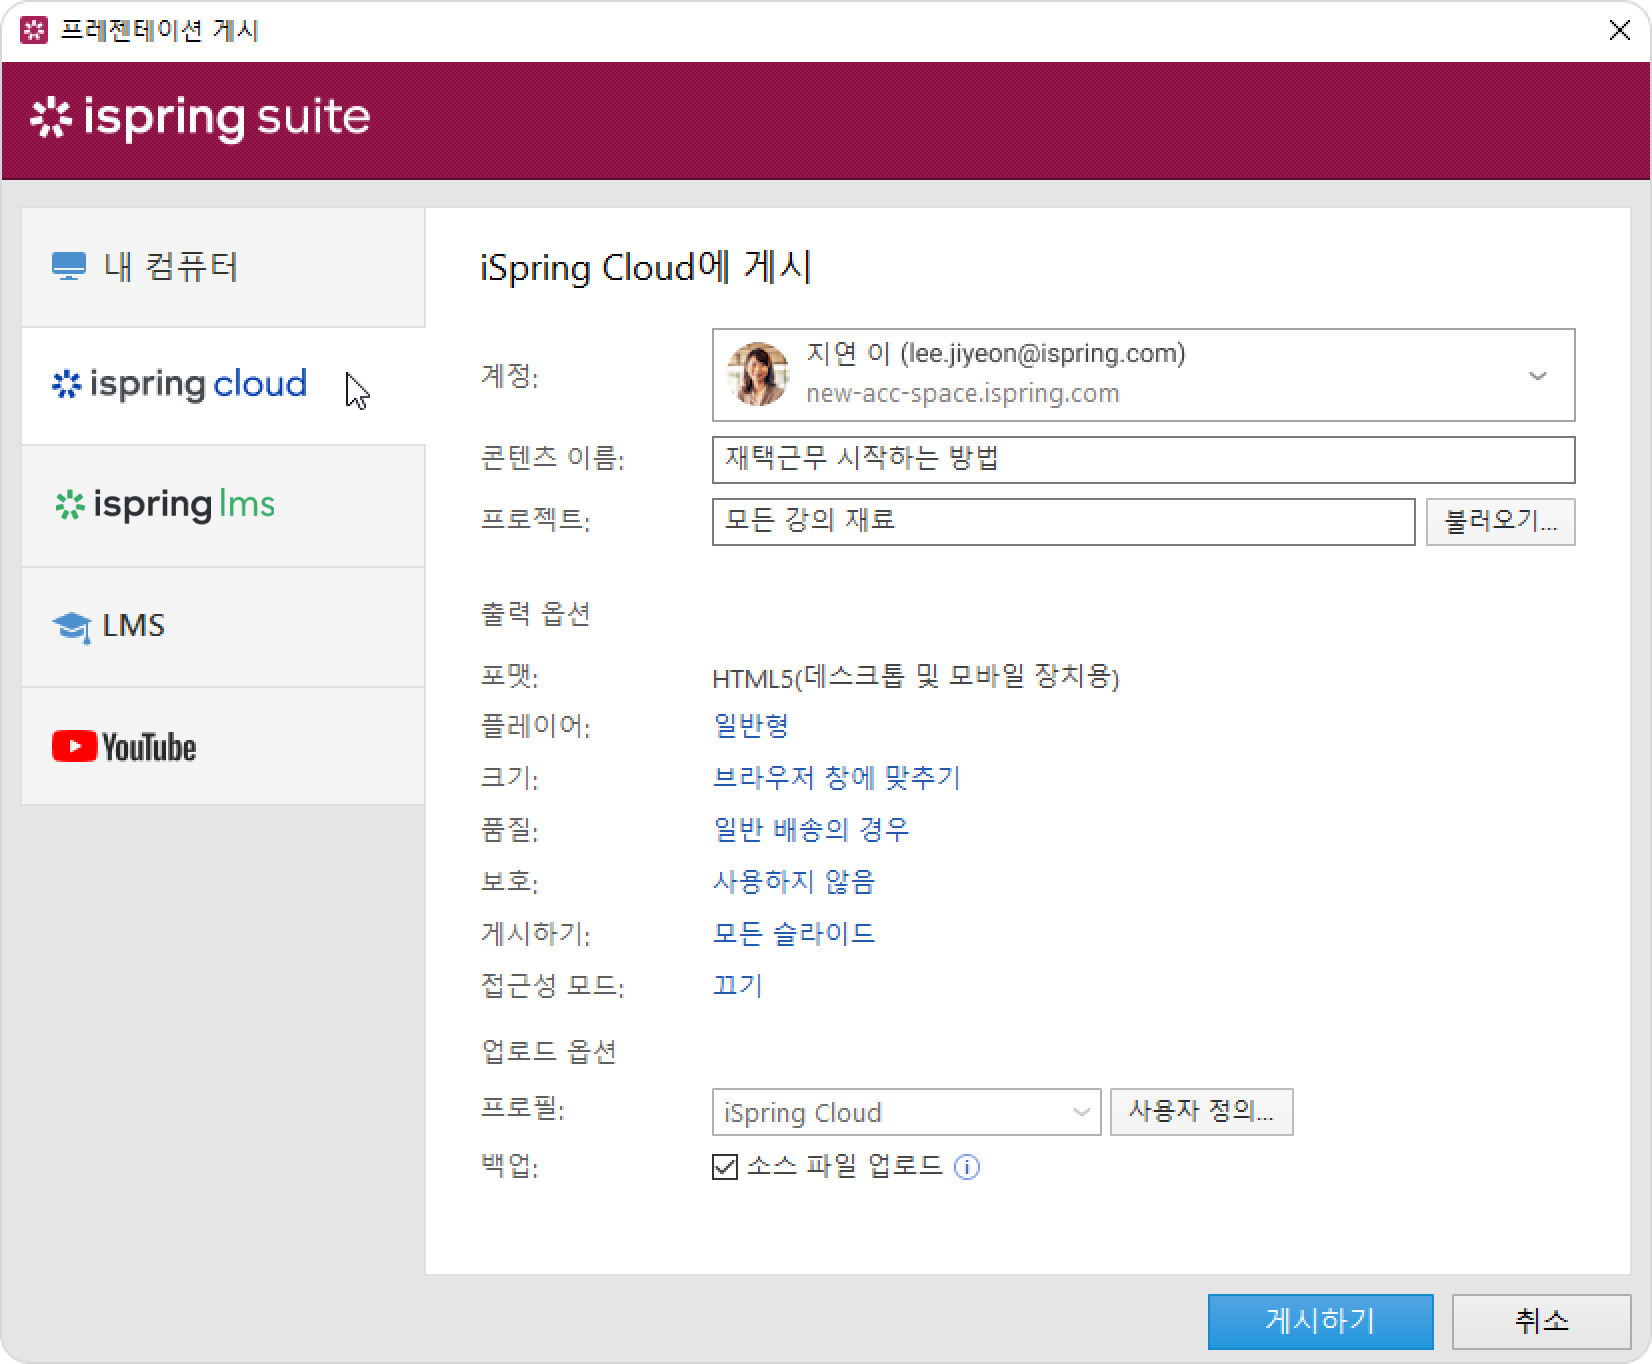Choose the LMS tab with graduation cap
The width and height of the screenshot is (1652, 1364).
[x=223, y=627]
